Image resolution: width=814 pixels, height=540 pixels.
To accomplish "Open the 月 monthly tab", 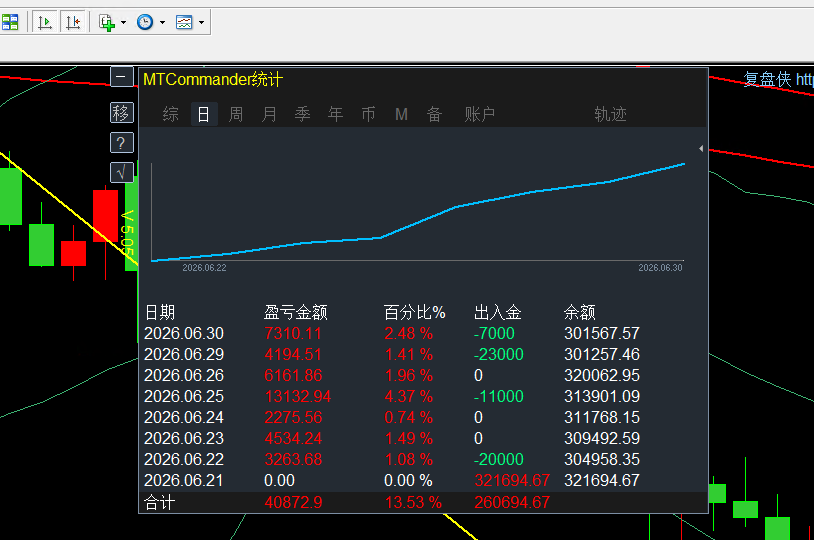I will pyautogui.click(x=269, y=114).
